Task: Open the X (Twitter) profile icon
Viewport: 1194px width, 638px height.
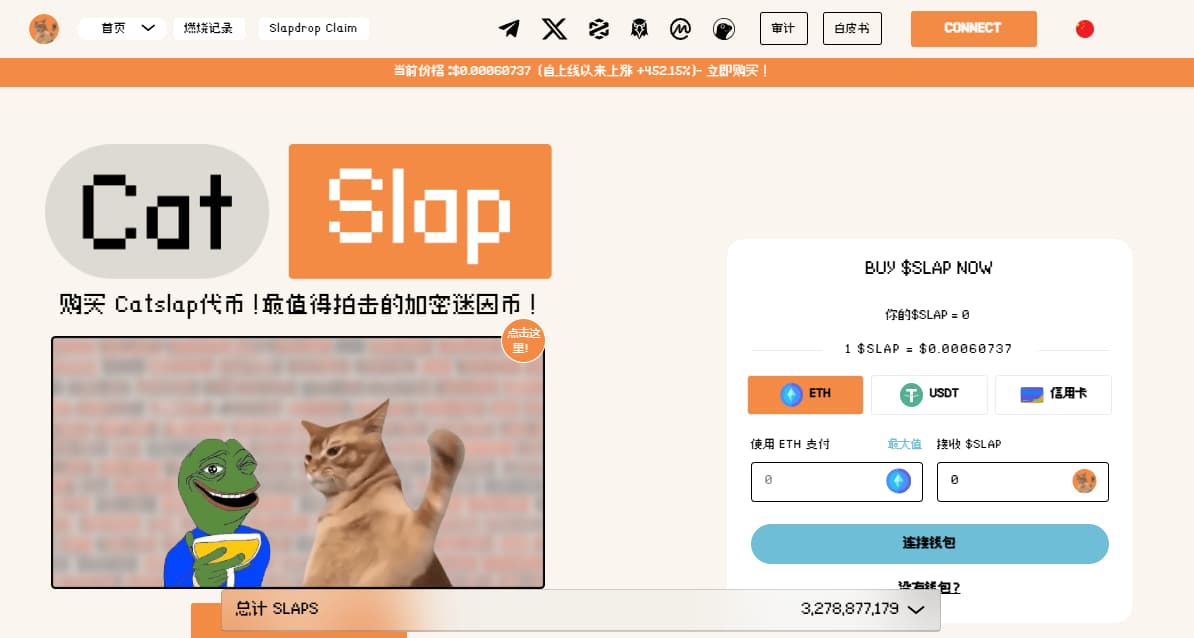Action: pos(554,29)
